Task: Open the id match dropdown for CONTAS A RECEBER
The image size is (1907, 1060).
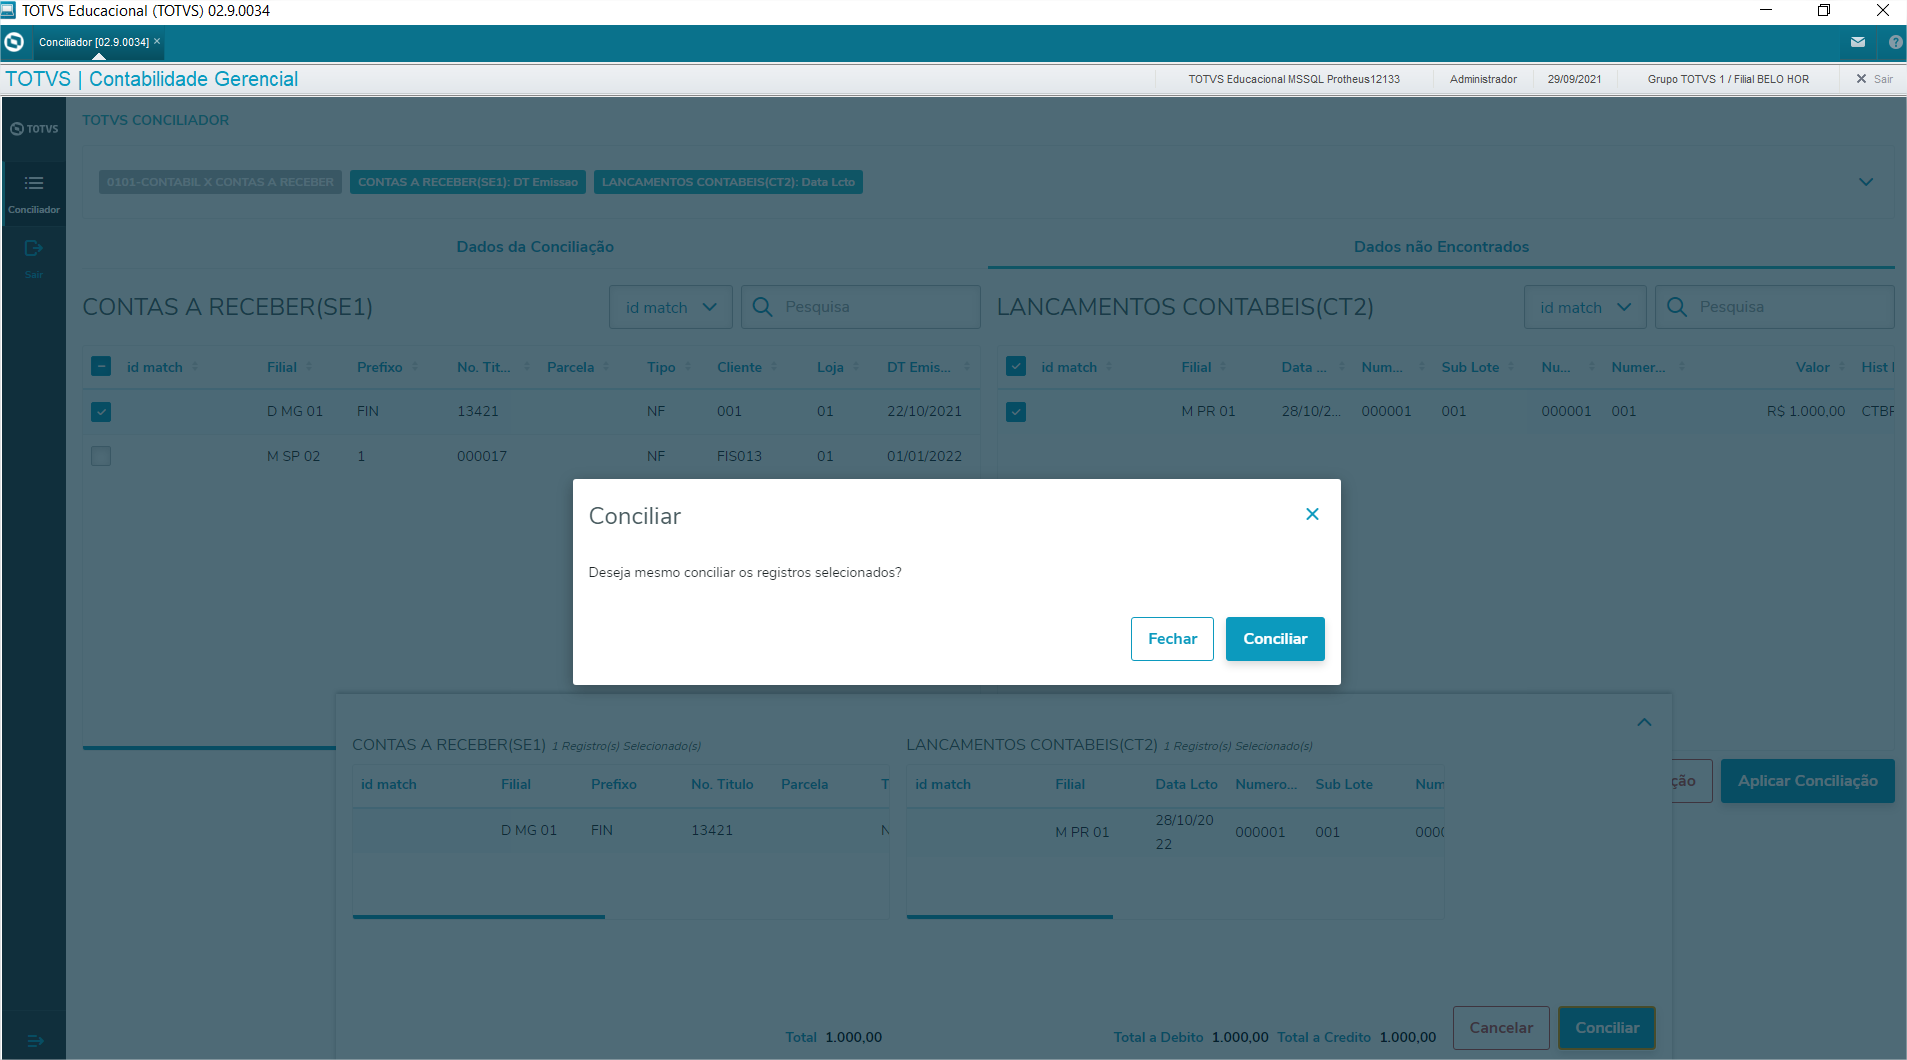Action: [x=671, y=307]
